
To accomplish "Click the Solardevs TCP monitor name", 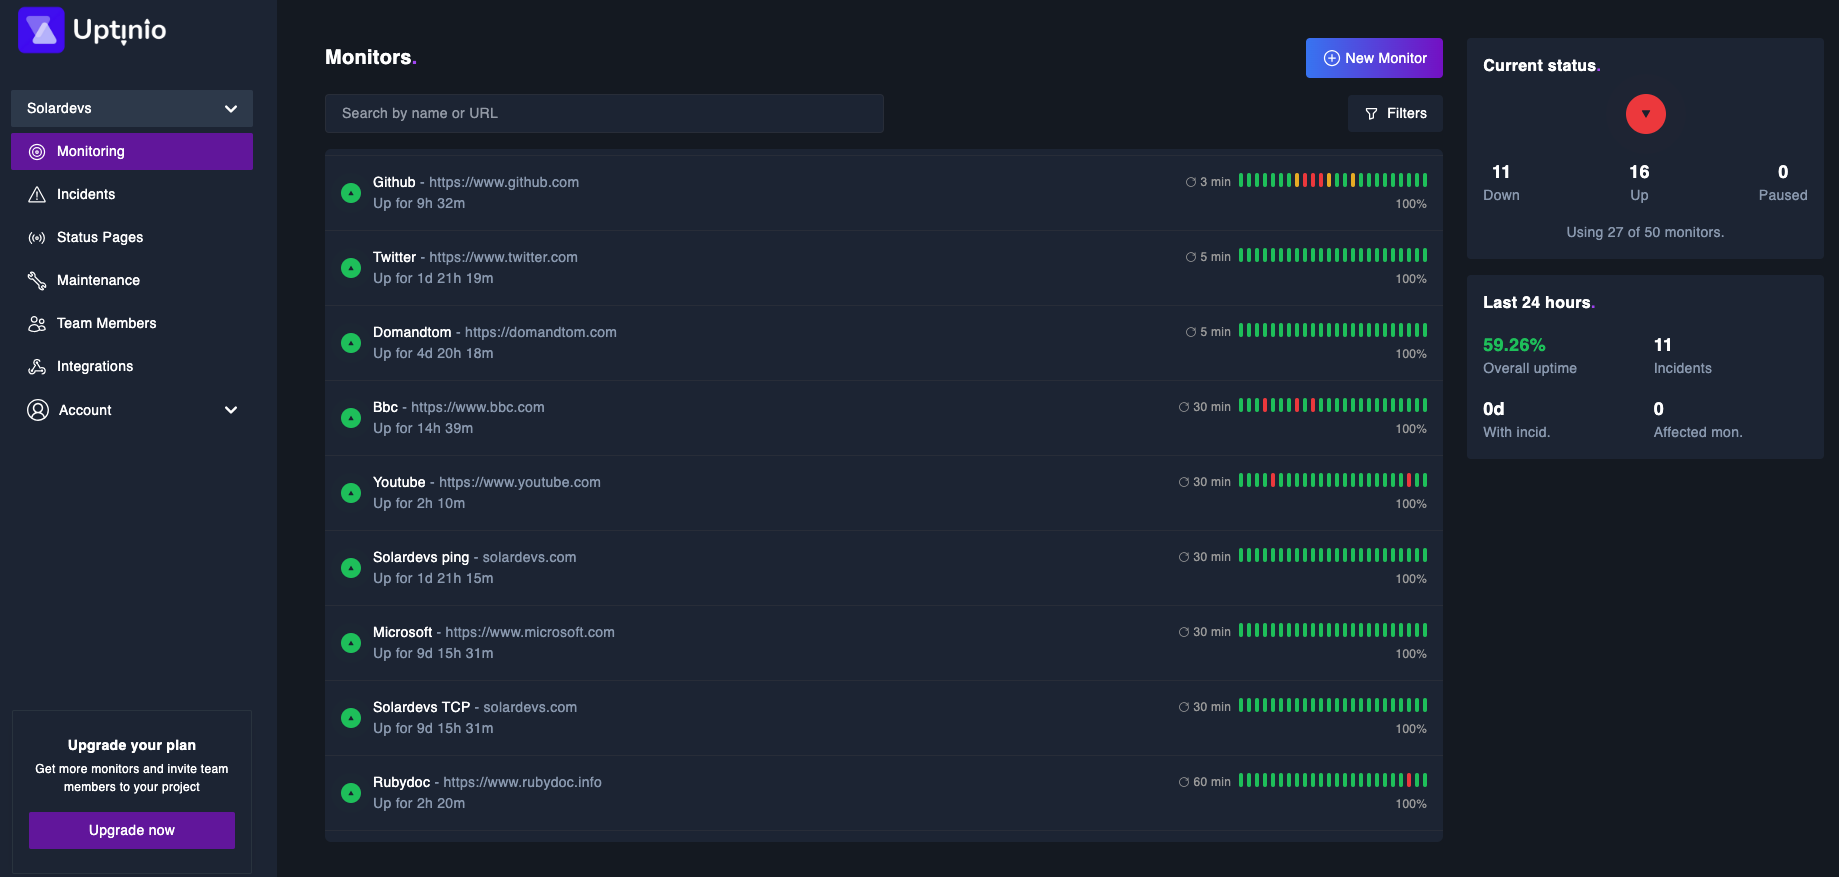I will click(421, 707).
